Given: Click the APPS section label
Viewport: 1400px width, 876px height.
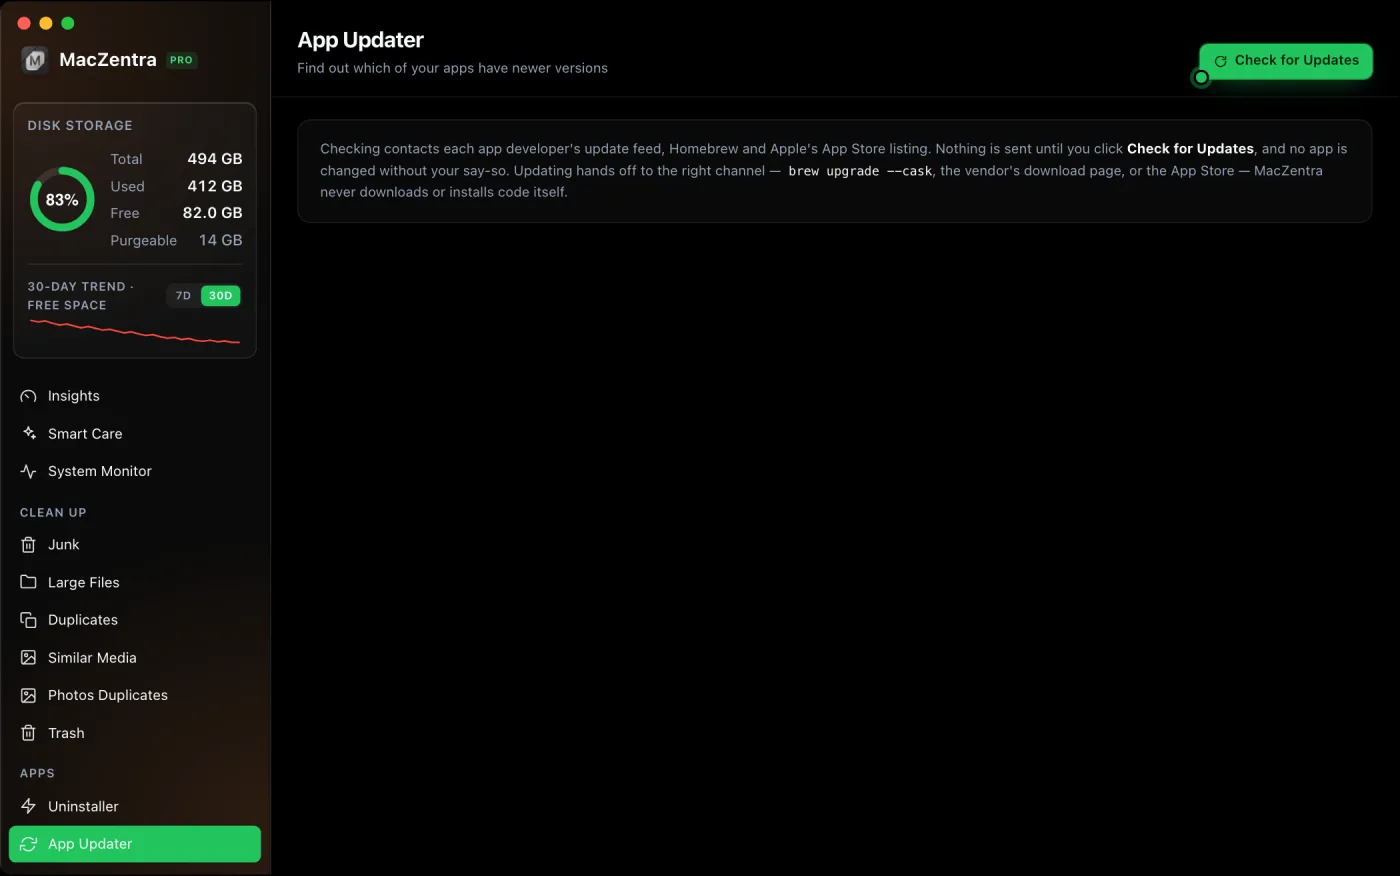Looking at the screenshot, I should 37,774.
